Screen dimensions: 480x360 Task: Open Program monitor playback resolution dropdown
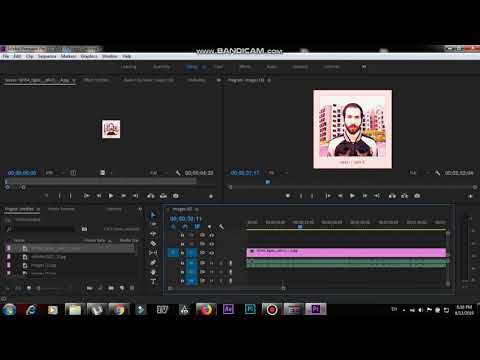point(418,173)
